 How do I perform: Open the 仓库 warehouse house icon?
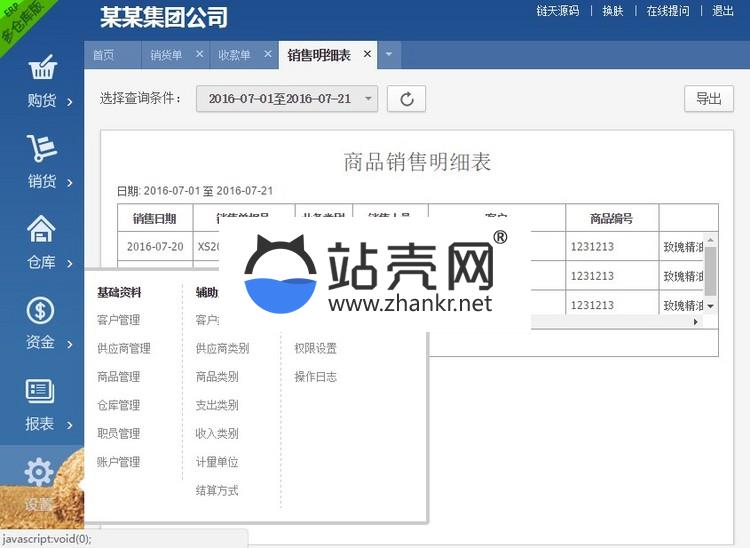pyautogui.click(x=41, y=229)
